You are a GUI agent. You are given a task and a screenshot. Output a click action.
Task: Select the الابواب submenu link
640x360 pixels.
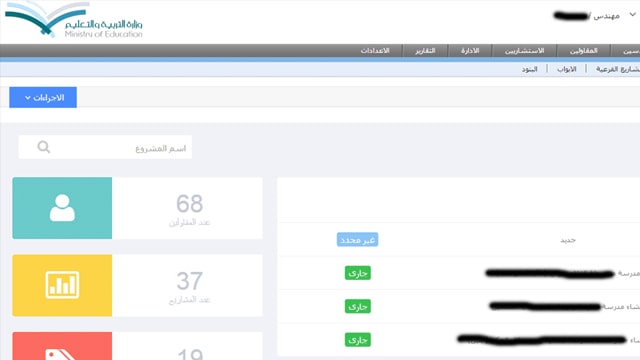coord(567,69)
